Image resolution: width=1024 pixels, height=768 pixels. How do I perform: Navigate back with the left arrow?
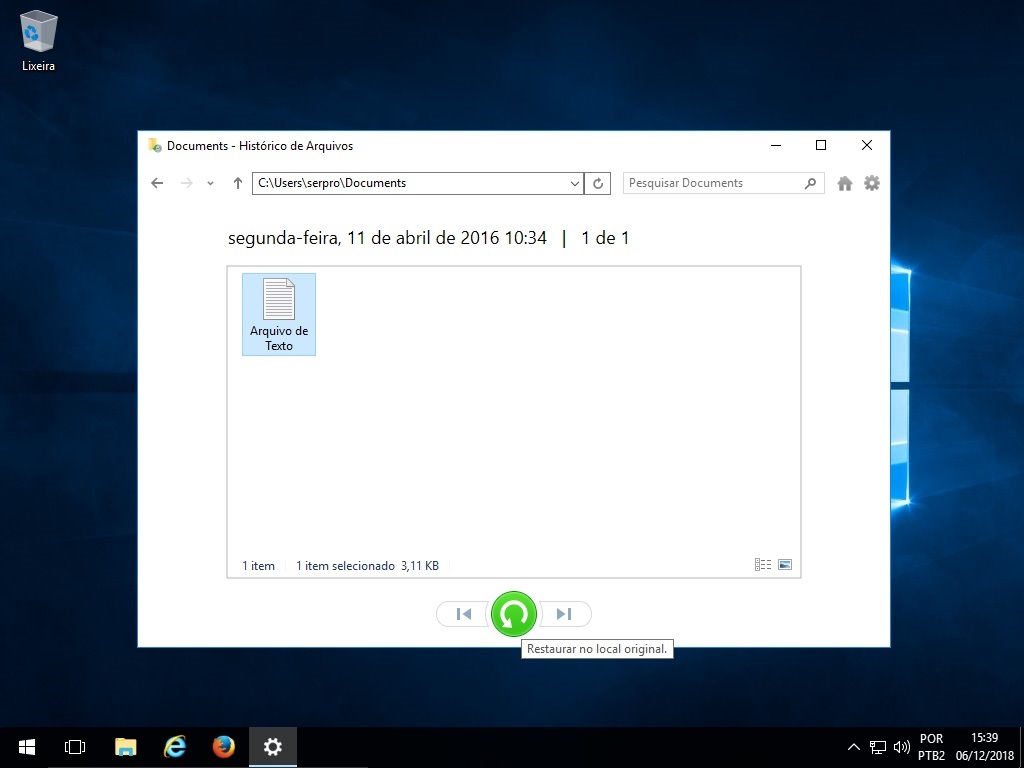pyautogui.click(x=157, y=183)
